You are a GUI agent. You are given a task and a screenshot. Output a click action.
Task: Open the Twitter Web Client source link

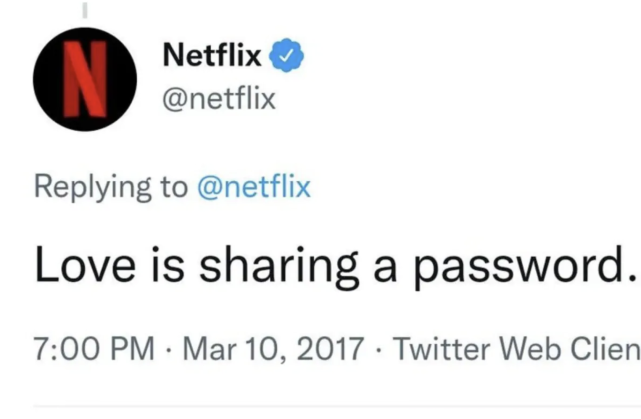coord(516,349)
